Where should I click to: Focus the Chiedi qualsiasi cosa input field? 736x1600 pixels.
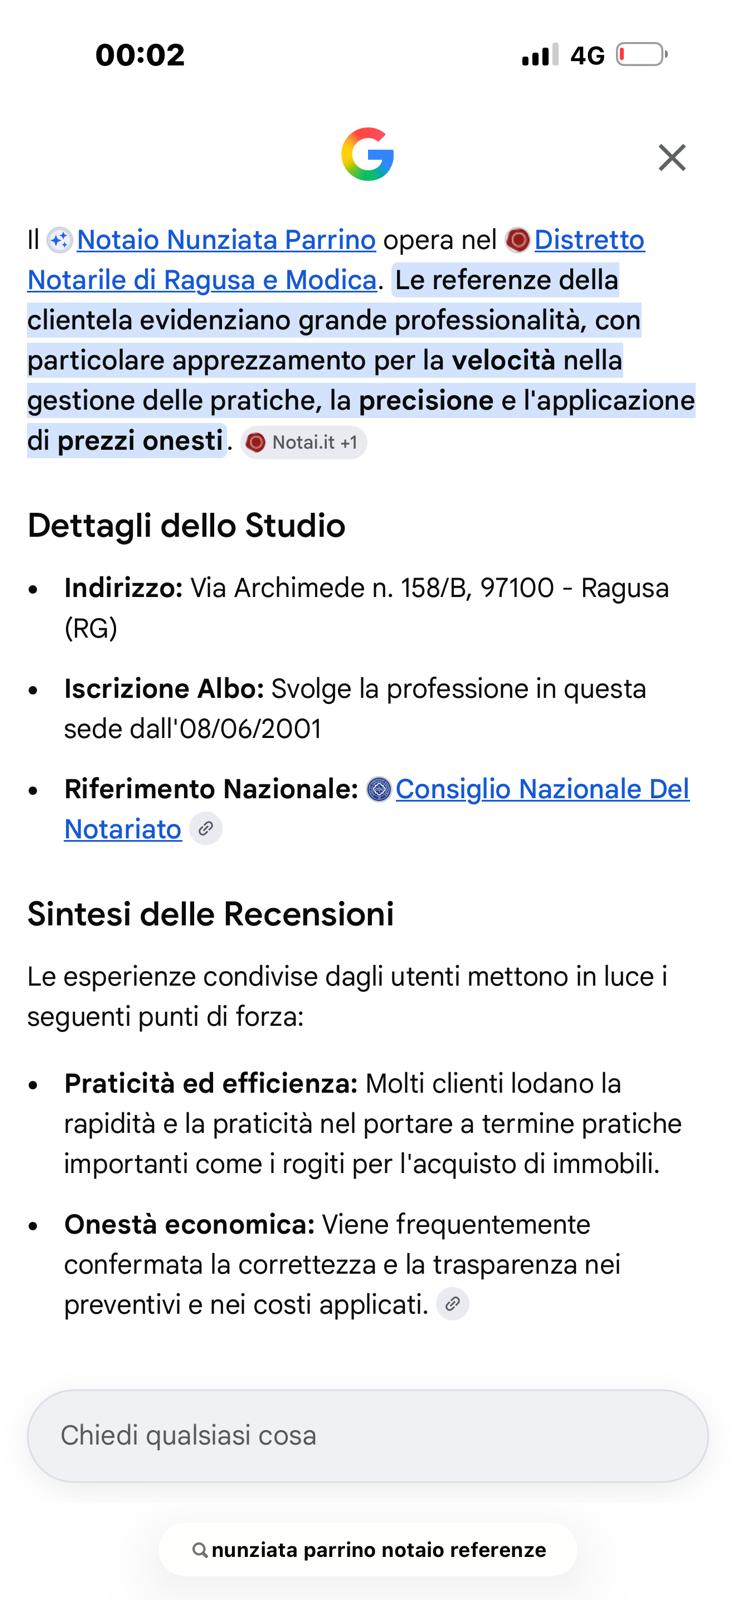(368, 1435)
